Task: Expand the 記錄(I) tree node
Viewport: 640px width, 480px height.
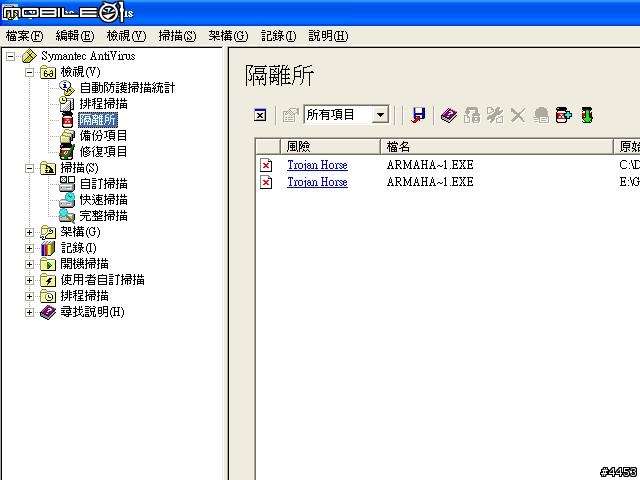Action: (x=29, y=248)
